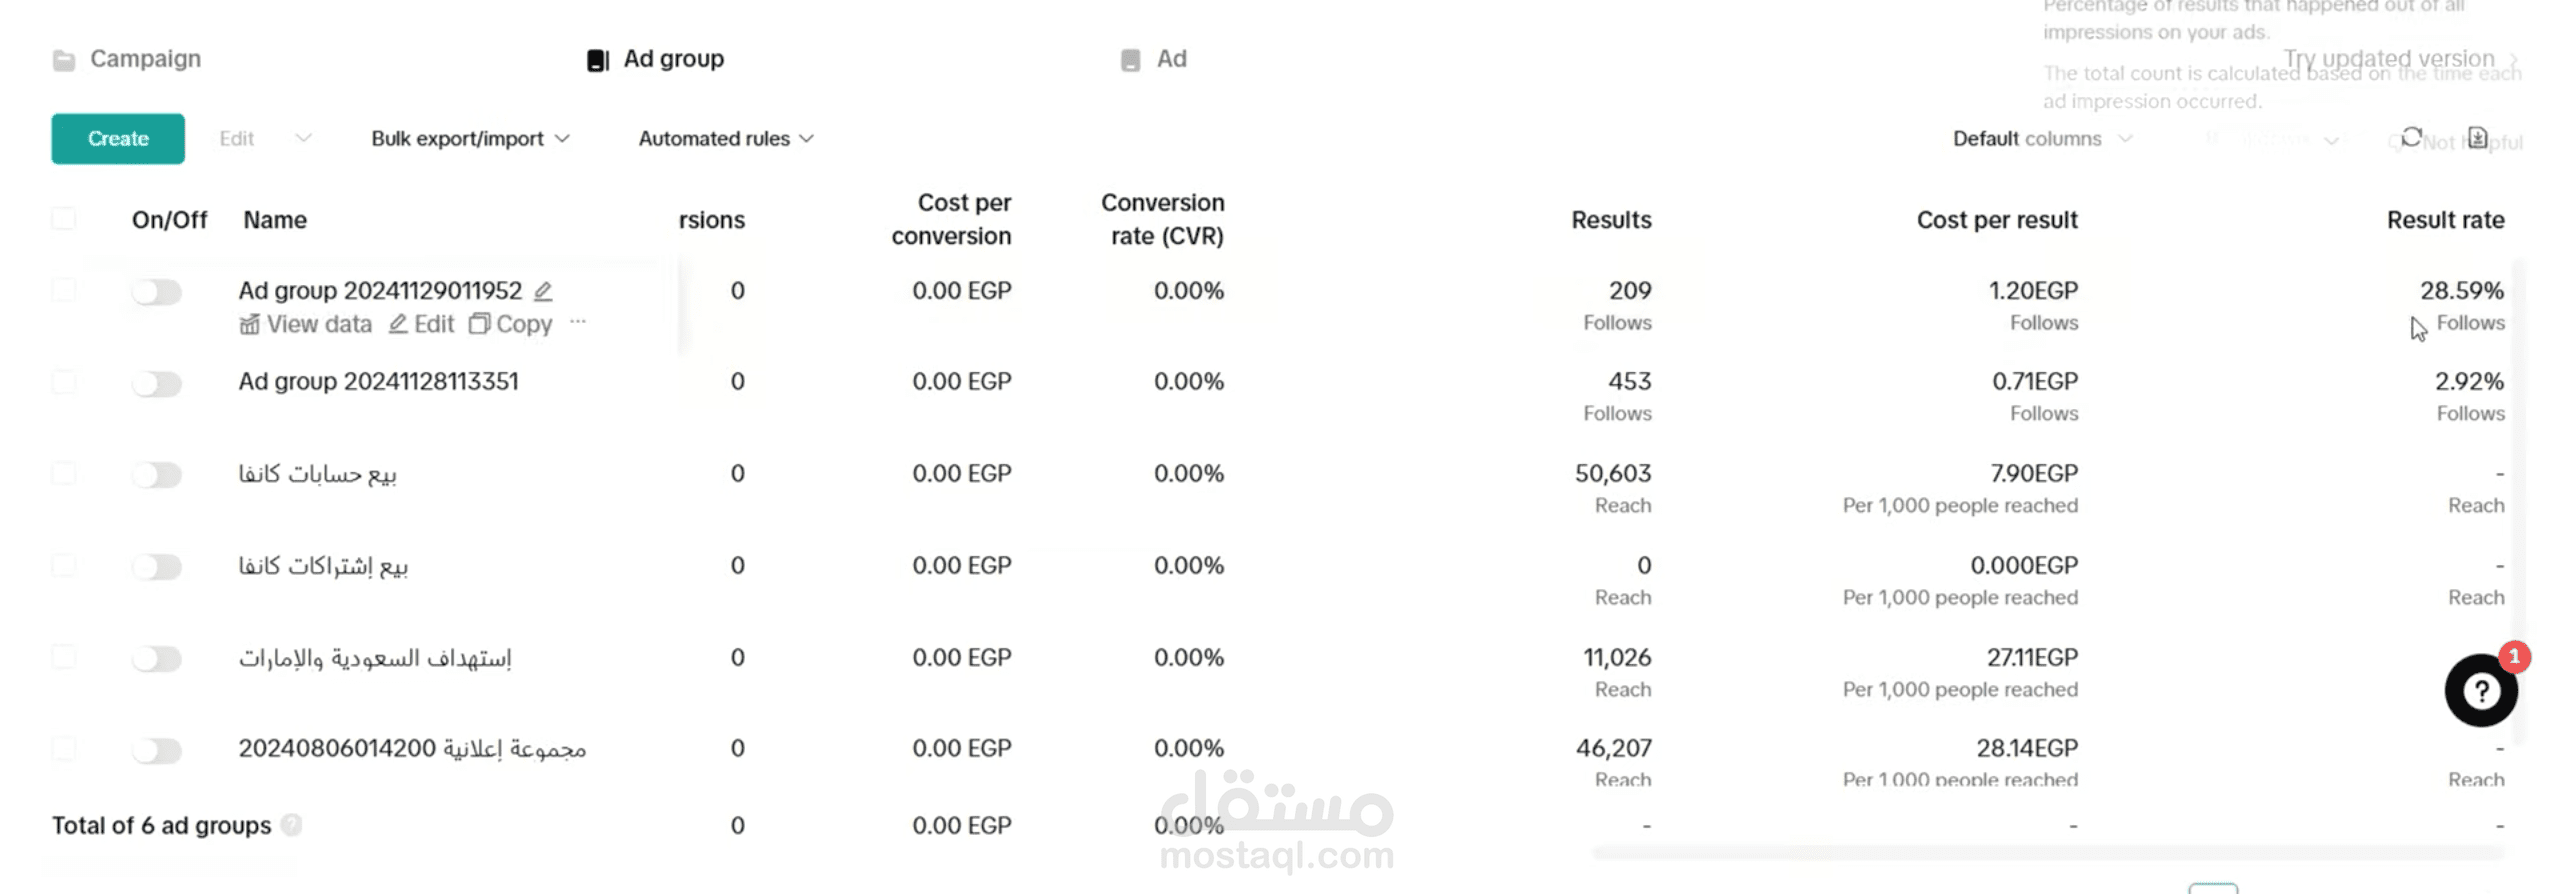Screen dimensions: 2556x894
Task: Click the Copy icon under first ad group
Action: pyautogui.click(x=479, y=324)
